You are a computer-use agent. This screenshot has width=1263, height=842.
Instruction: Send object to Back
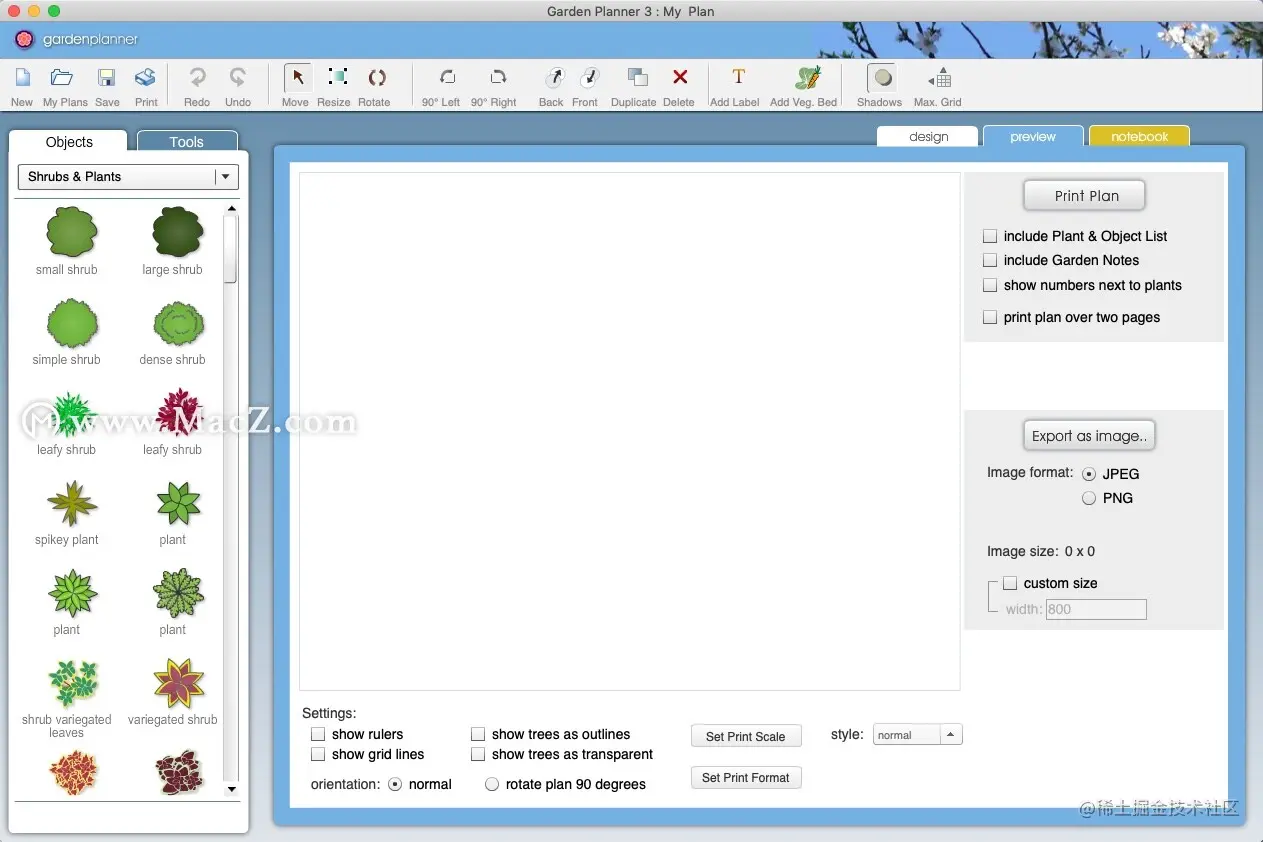(x=553, y=78)
